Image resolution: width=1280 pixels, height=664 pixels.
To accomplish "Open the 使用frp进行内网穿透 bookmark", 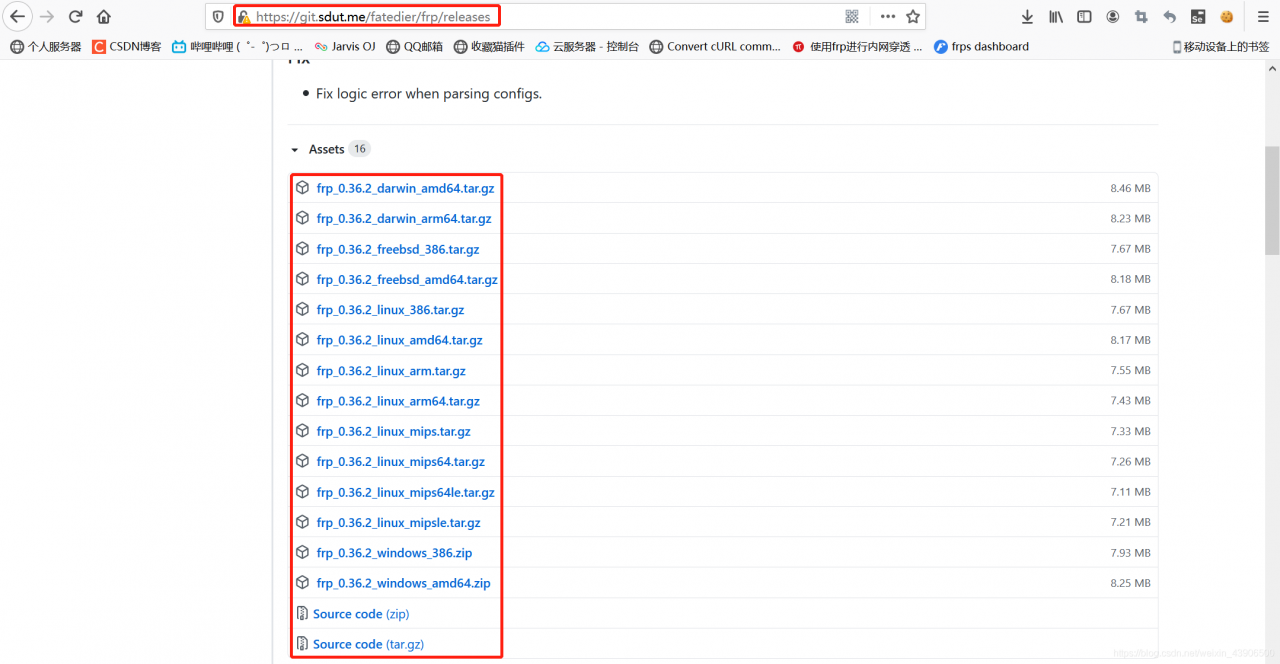I will [857, 46].
